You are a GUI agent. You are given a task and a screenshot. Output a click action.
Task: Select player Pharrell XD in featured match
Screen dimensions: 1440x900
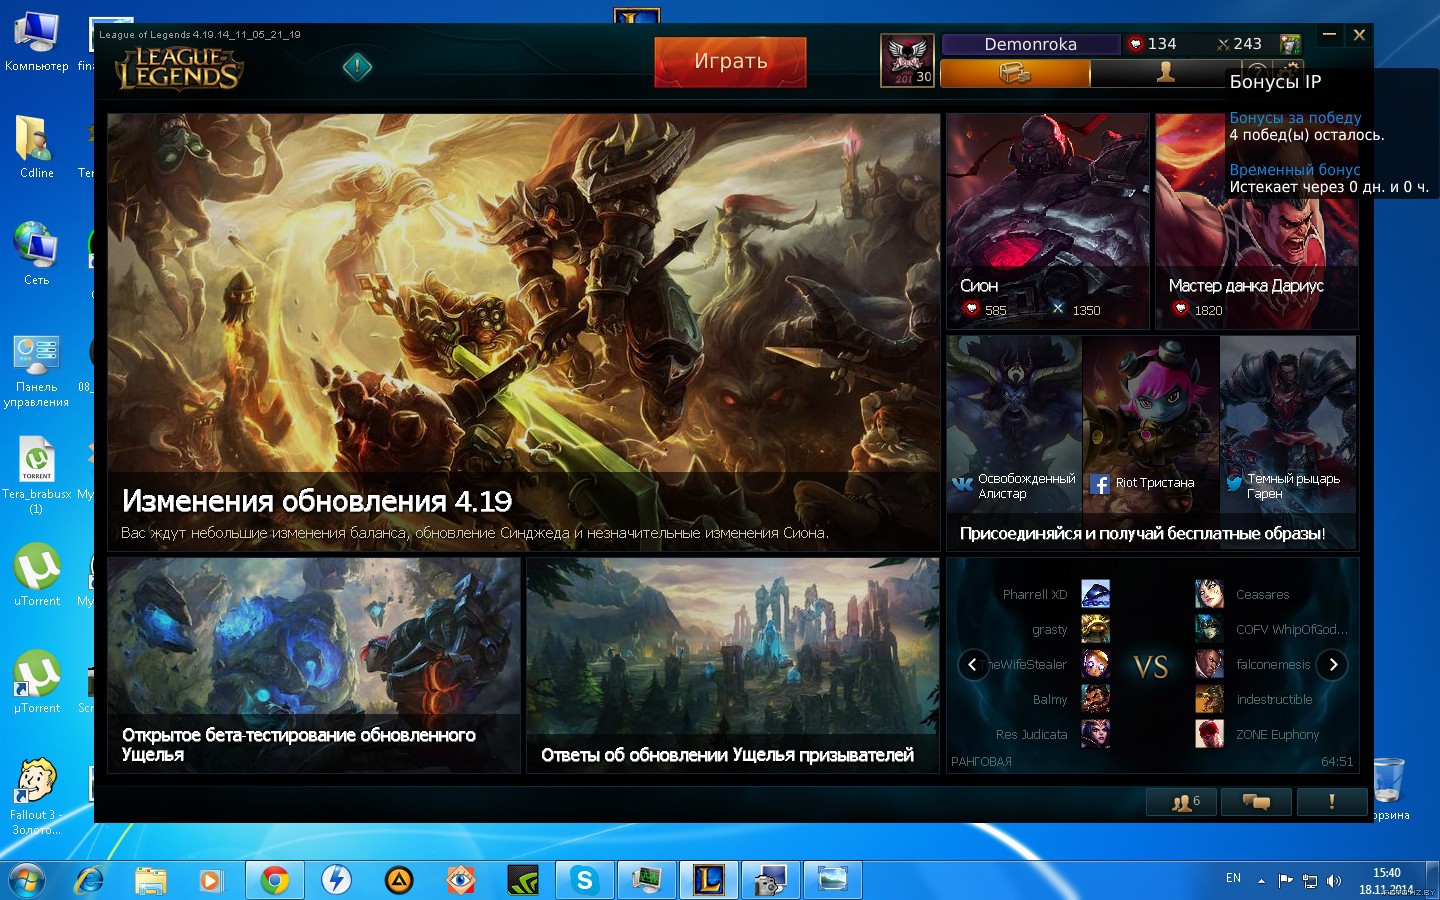1035,594
